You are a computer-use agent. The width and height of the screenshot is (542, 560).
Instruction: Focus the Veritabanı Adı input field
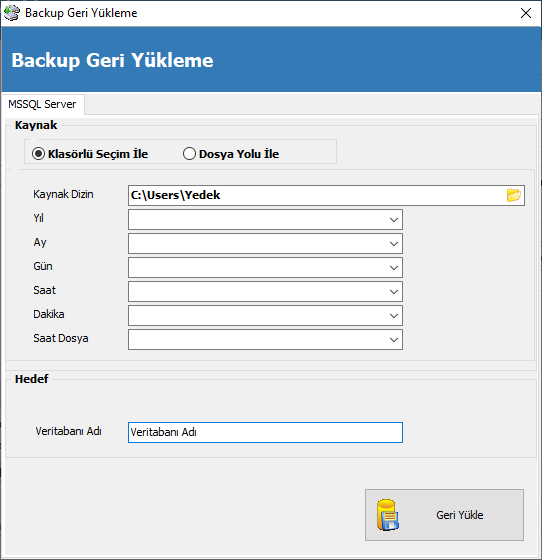pos(265,432)
